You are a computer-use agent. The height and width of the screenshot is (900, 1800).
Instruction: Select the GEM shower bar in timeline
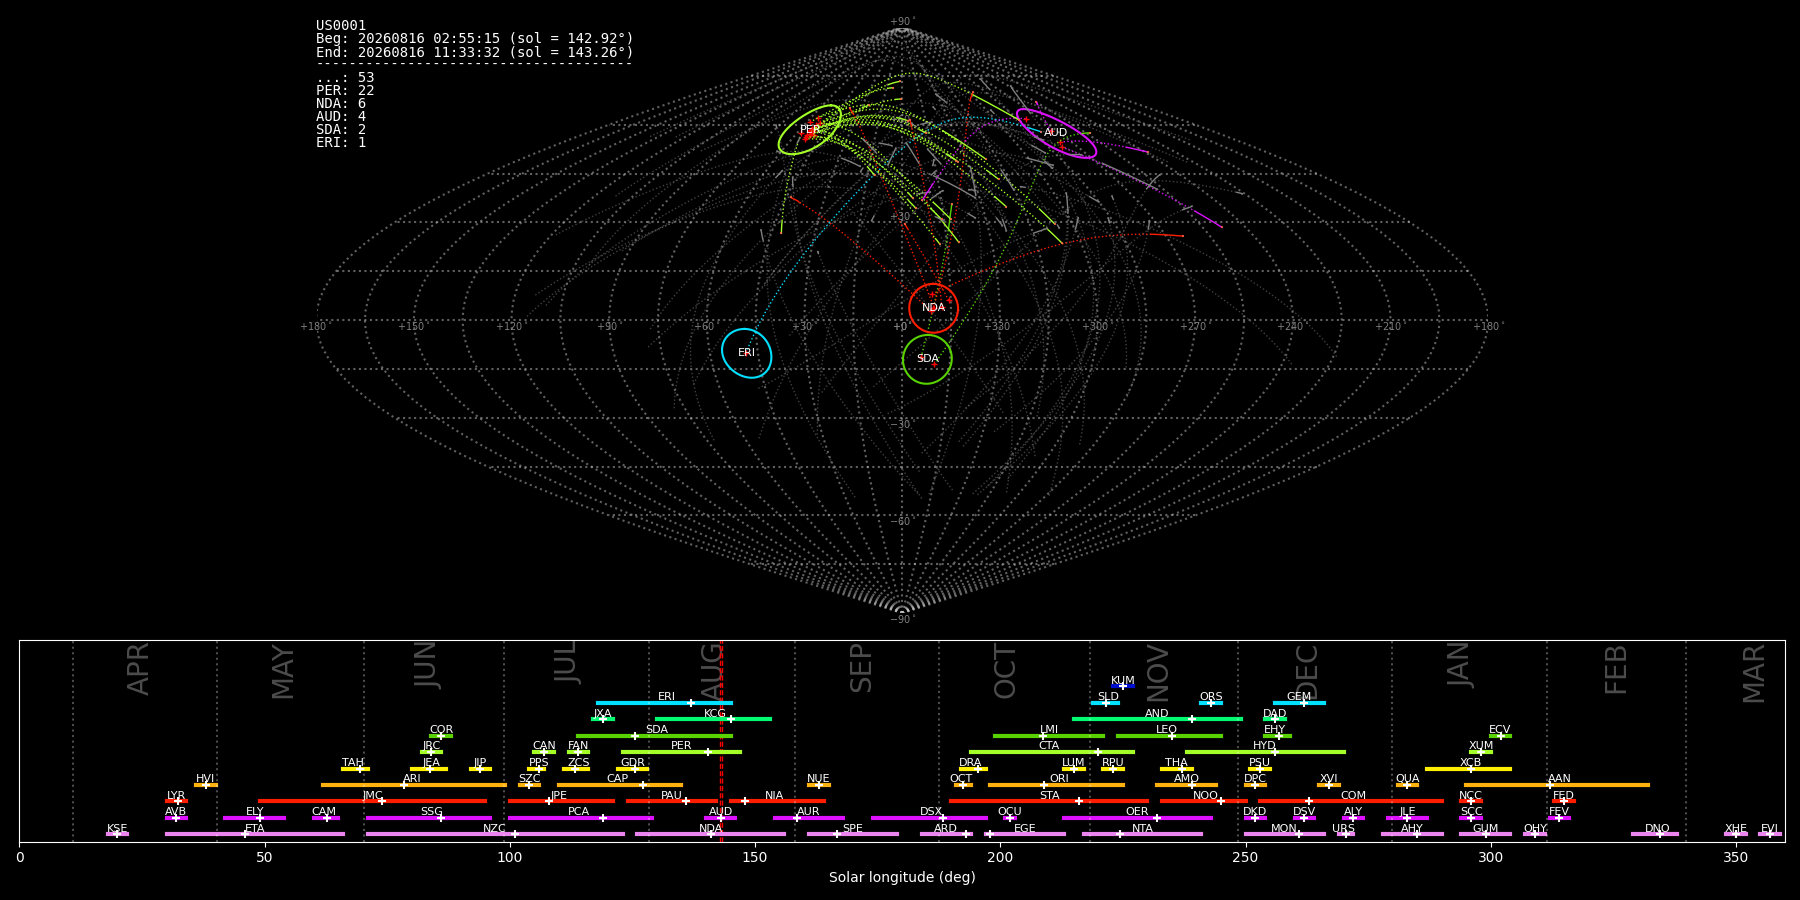tap(1299, 703)
